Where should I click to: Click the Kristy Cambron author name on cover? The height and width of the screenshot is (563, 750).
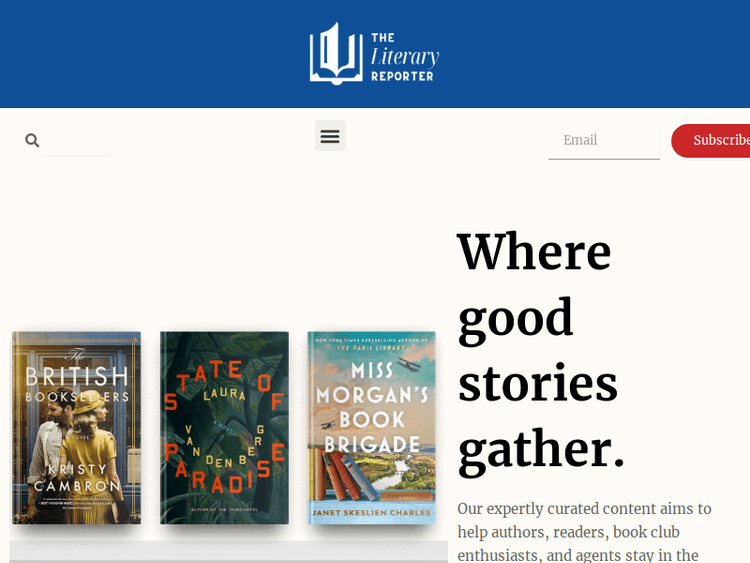[76, 478]
